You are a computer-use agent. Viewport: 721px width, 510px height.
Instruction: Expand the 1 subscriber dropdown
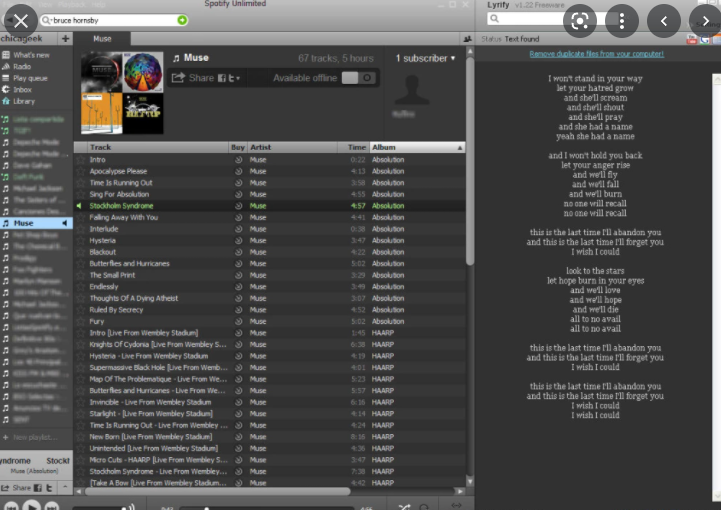tap(425, 58)
